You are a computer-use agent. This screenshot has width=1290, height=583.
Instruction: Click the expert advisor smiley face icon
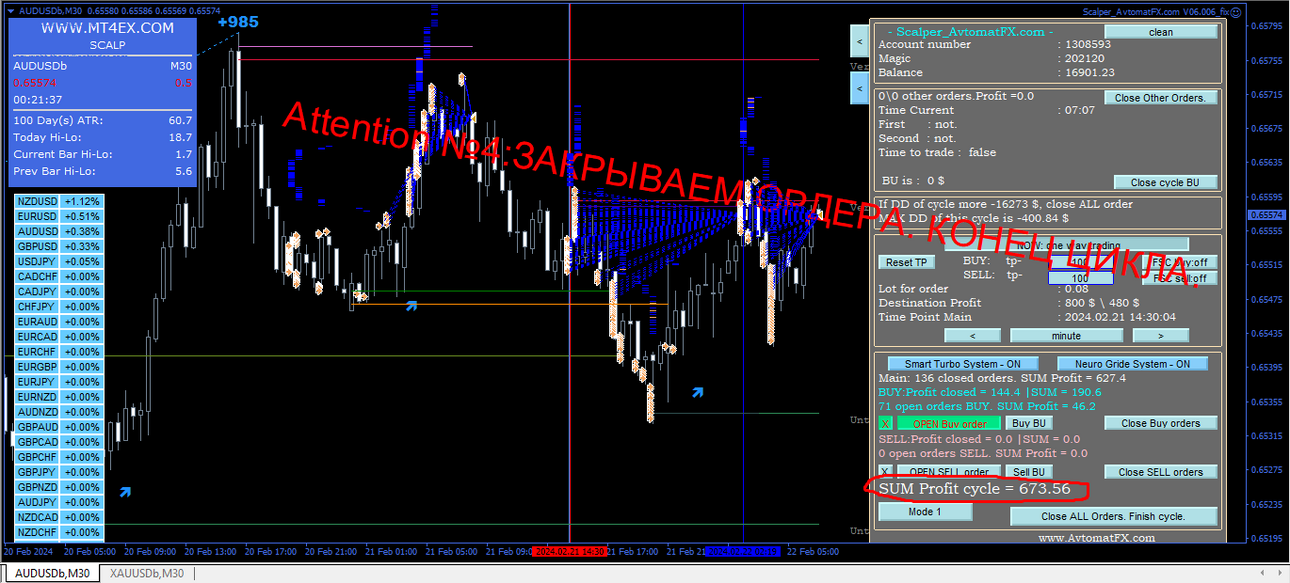pyautogui.click(x=1236, y=11)
